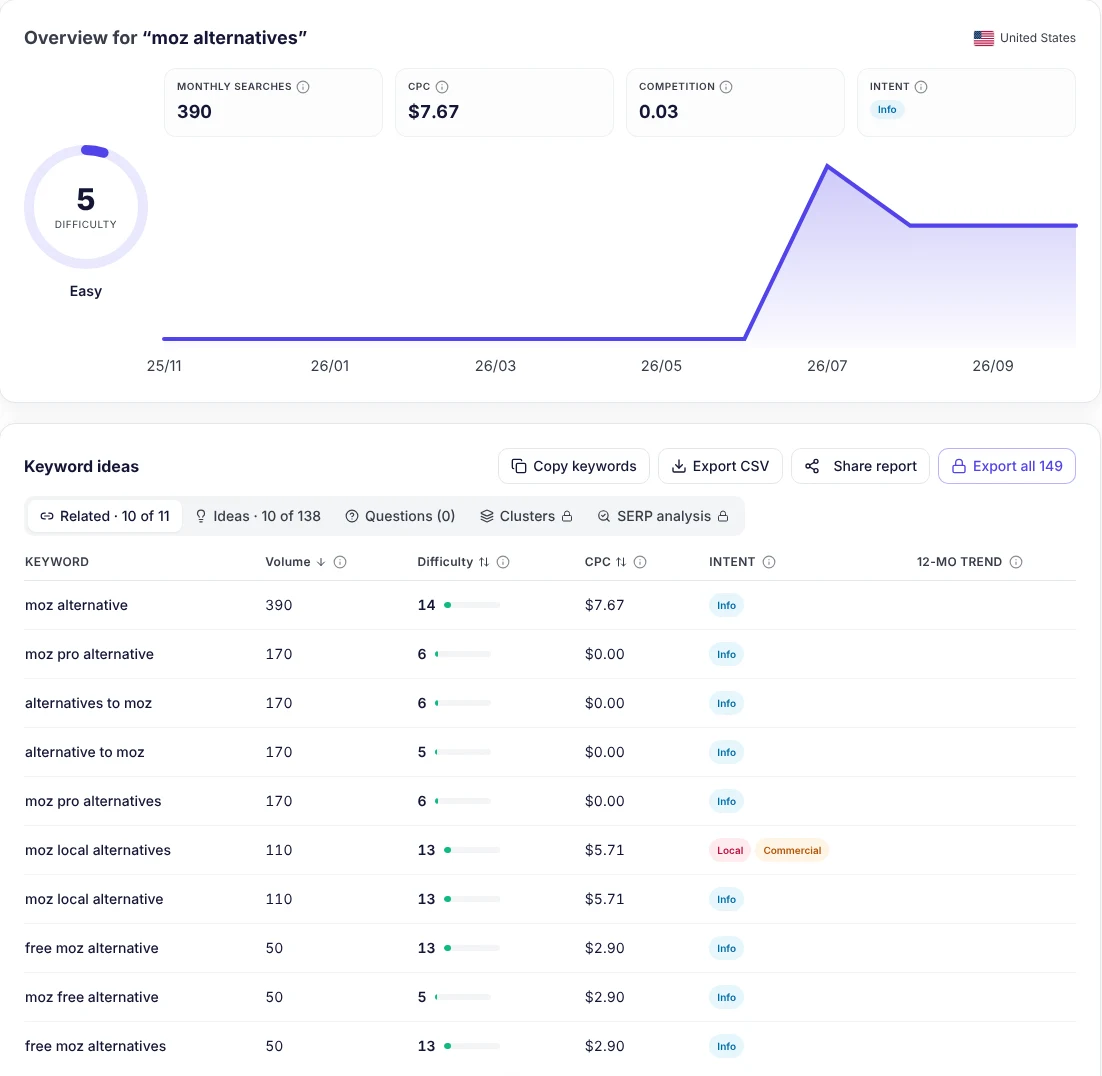Click the INTENT column info icon in table
1102x1076 pixels.
[769, 562]
